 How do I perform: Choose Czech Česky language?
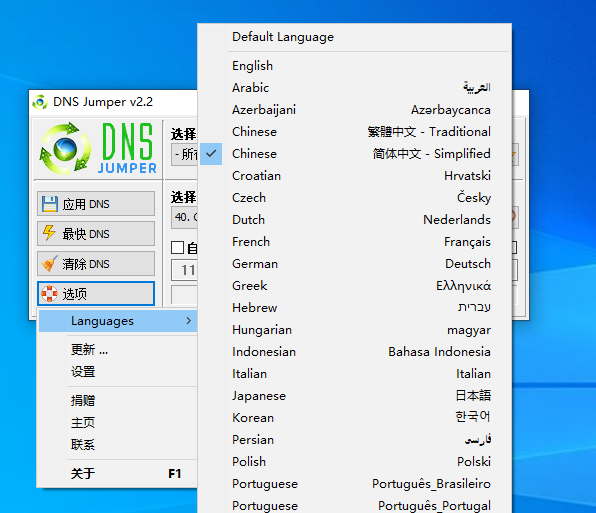tap(355, 198)
